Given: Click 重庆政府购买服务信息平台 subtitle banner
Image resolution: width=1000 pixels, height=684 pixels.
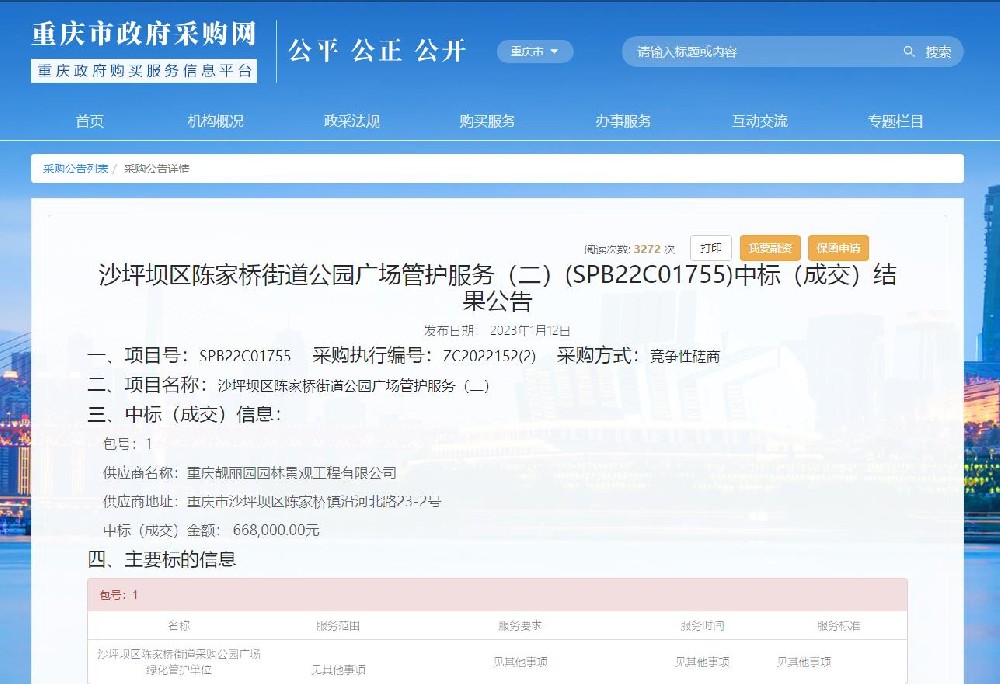Looking at the screenshot, I should tap(144, 71).
